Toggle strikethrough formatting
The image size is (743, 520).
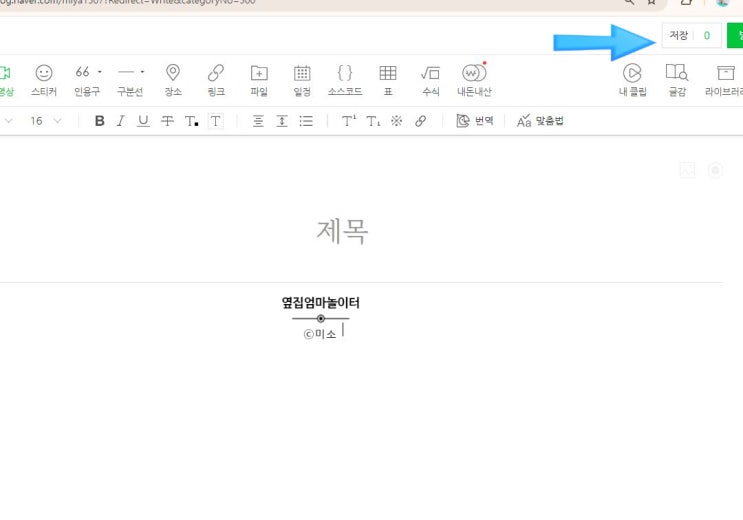click(x=167, y=121)
